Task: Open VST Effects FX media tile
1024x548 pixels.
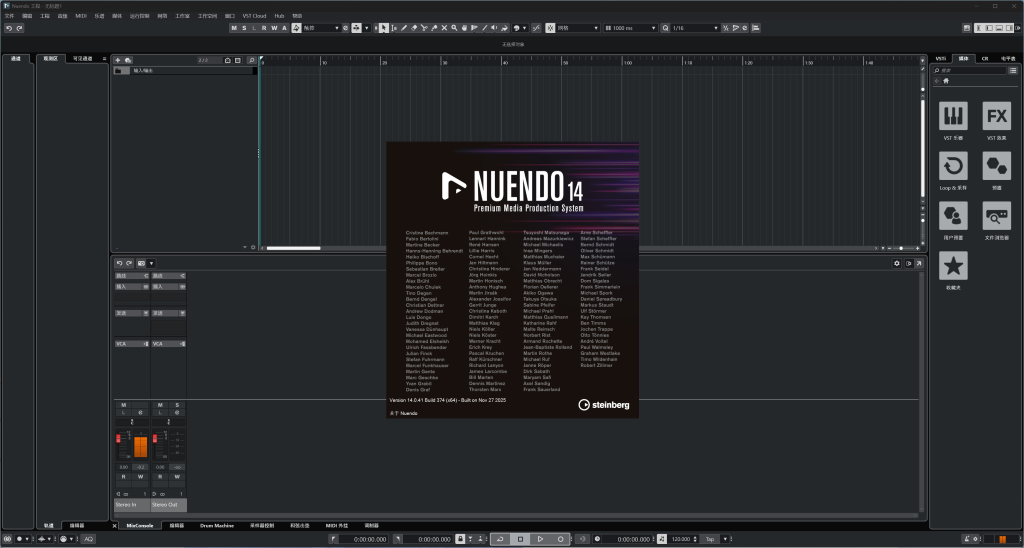Action: [x=996, y=116]
